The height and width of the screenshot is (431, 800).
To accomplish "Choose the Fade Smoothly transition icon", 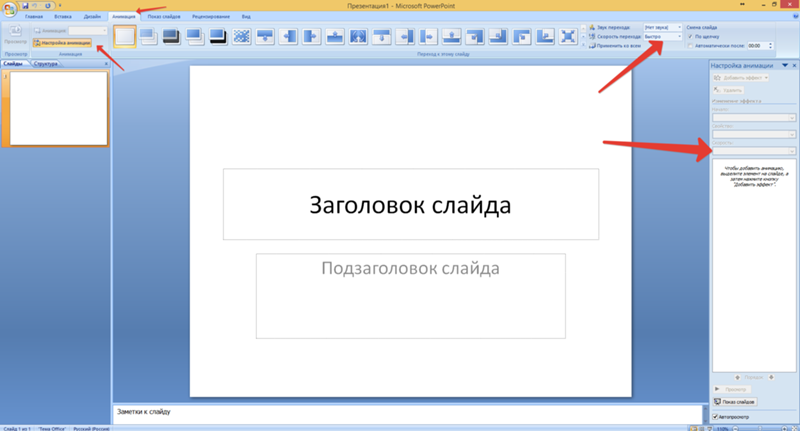I will (x=148, y=36).
